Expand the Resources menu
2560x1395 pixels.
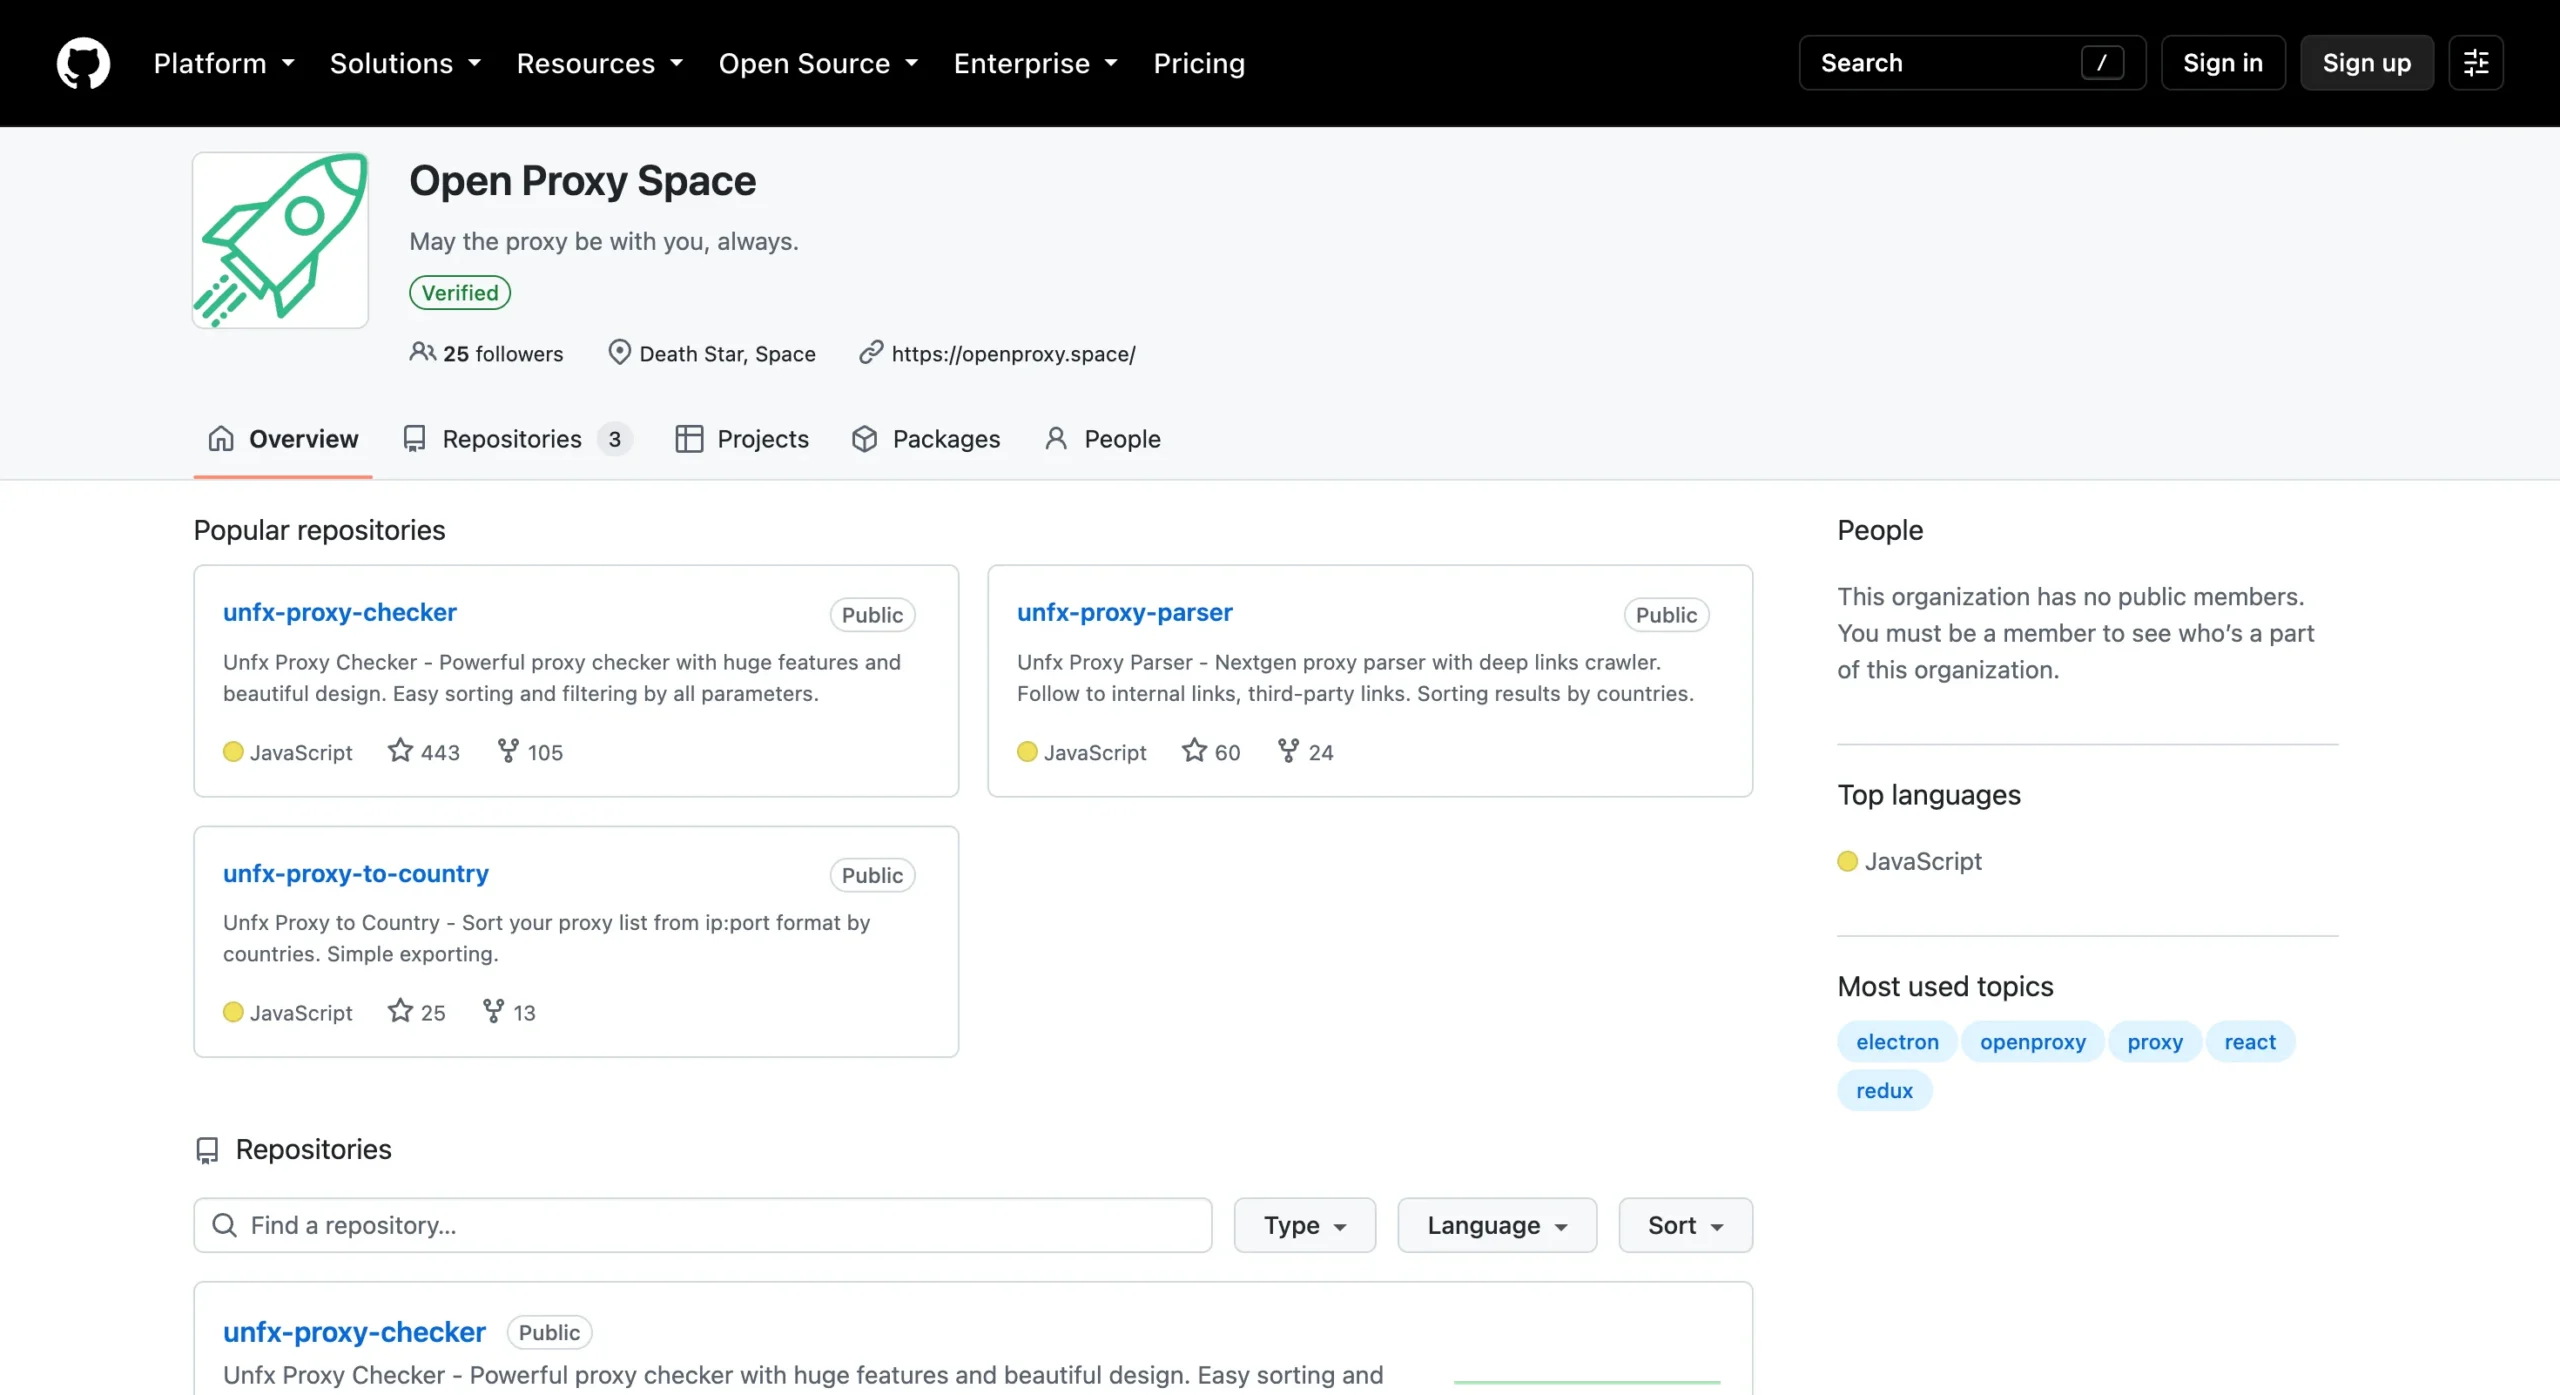tap(600, 63)
